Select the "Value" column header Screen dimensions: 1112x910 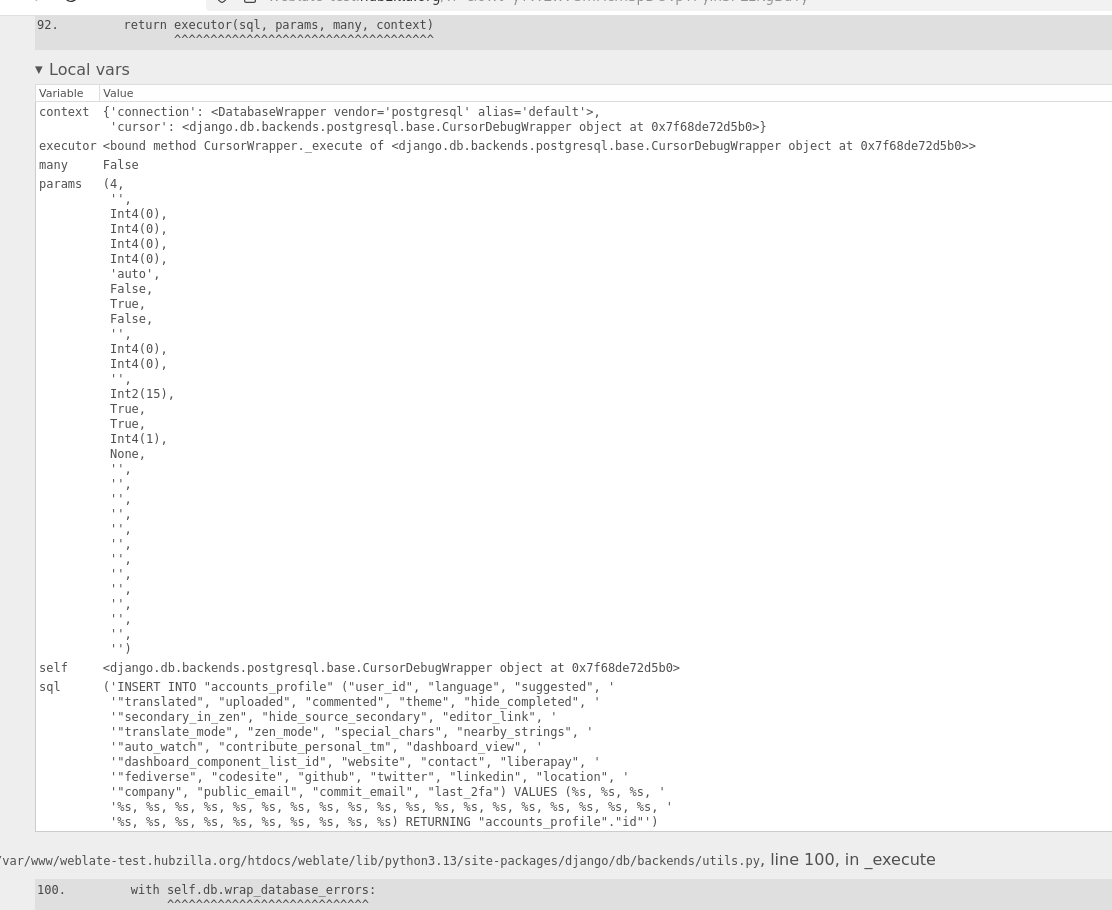(x=118, y=93)
